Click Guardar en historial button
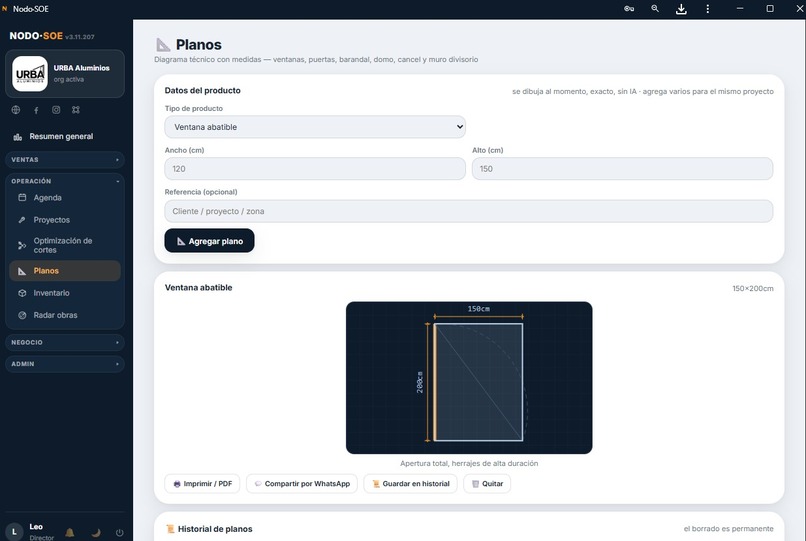The width and height of the screenshot is (806, 541). point(410,484)
